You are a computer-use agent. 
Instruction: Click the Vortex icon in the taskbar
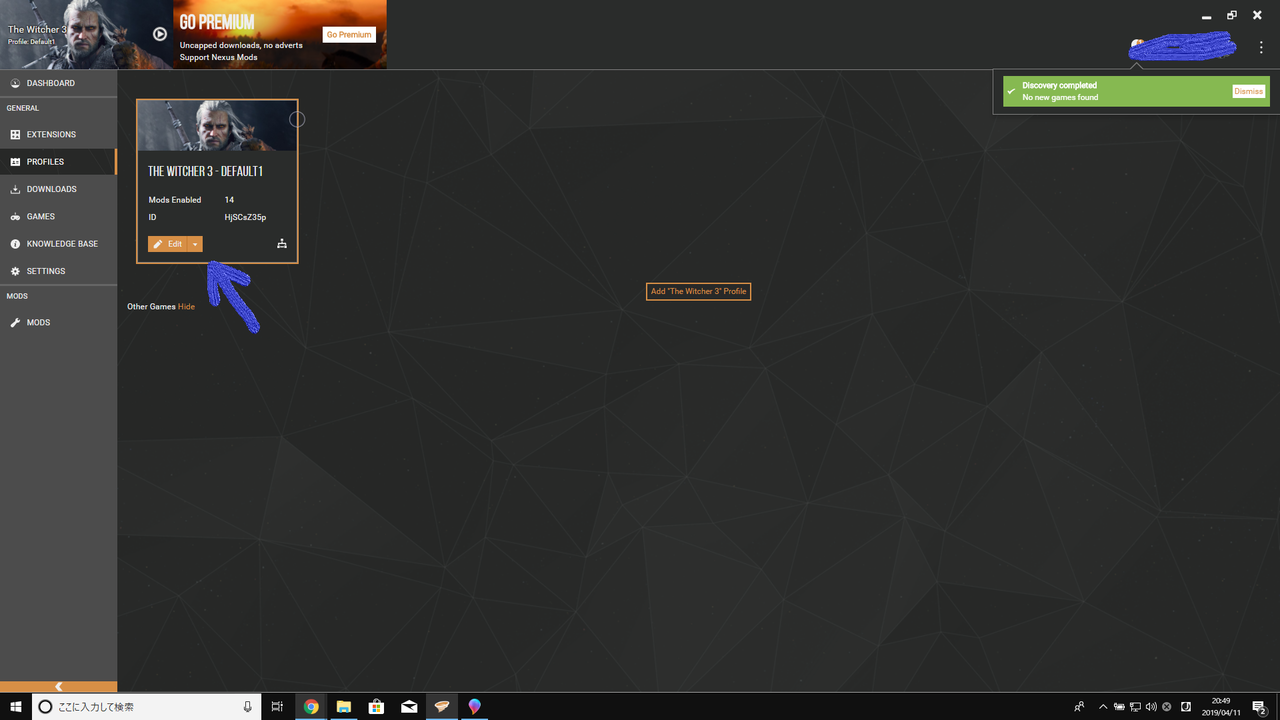pyautogui.click(x=441, y=706)
